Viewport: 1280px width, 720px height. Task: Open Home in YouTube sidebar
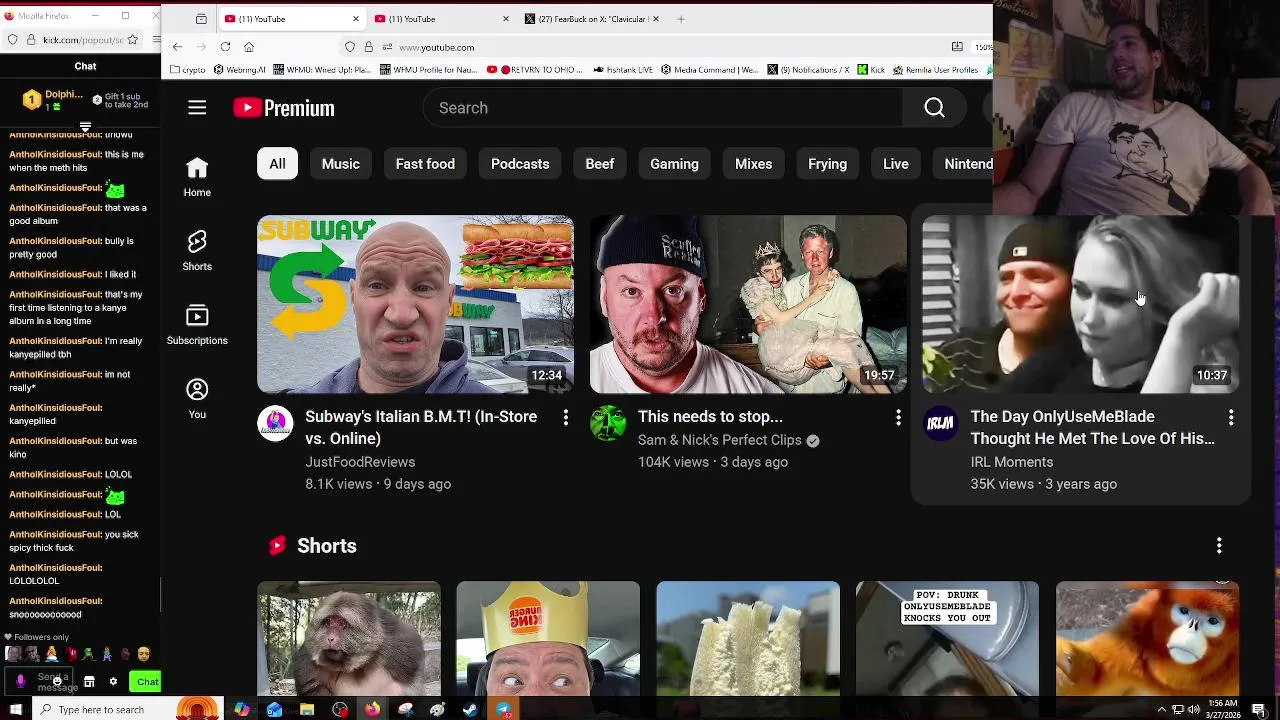click(x=197, y=177)
